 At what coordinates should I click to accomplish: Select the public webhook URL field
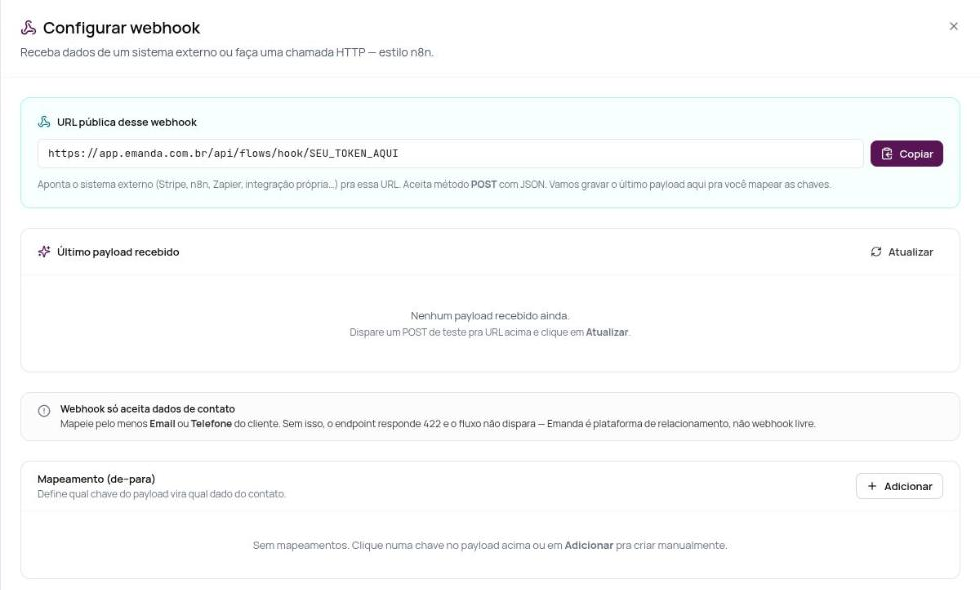tap(450, 154)
